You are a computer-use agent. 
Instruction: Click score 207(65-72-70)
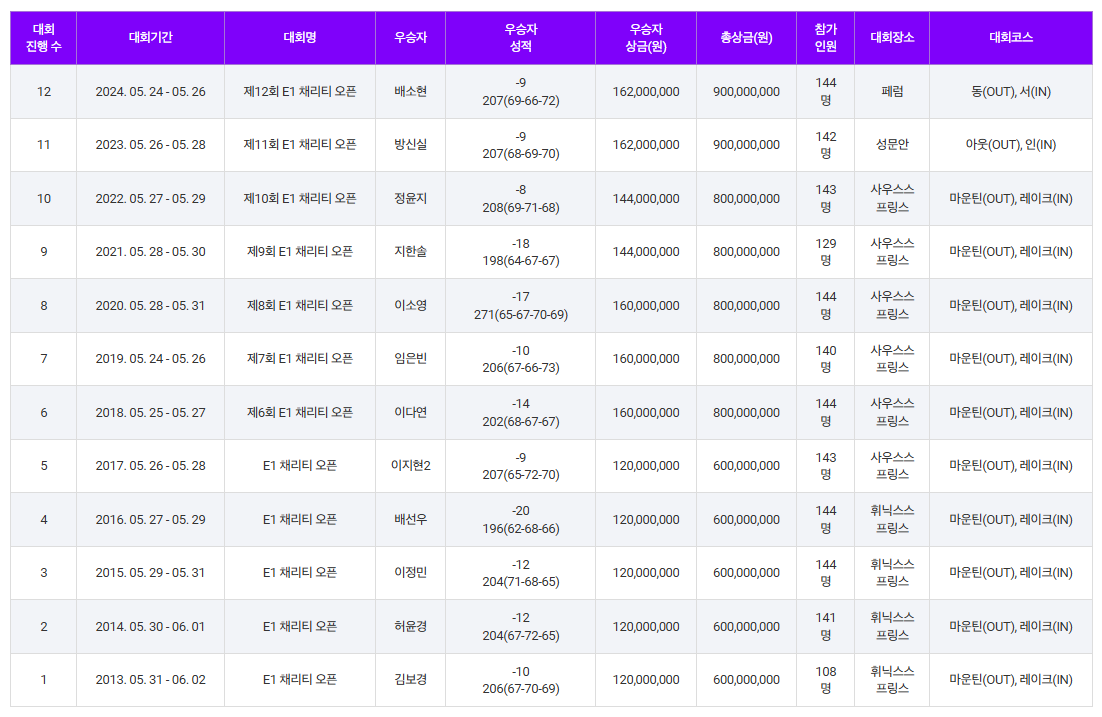pos(521,474)
